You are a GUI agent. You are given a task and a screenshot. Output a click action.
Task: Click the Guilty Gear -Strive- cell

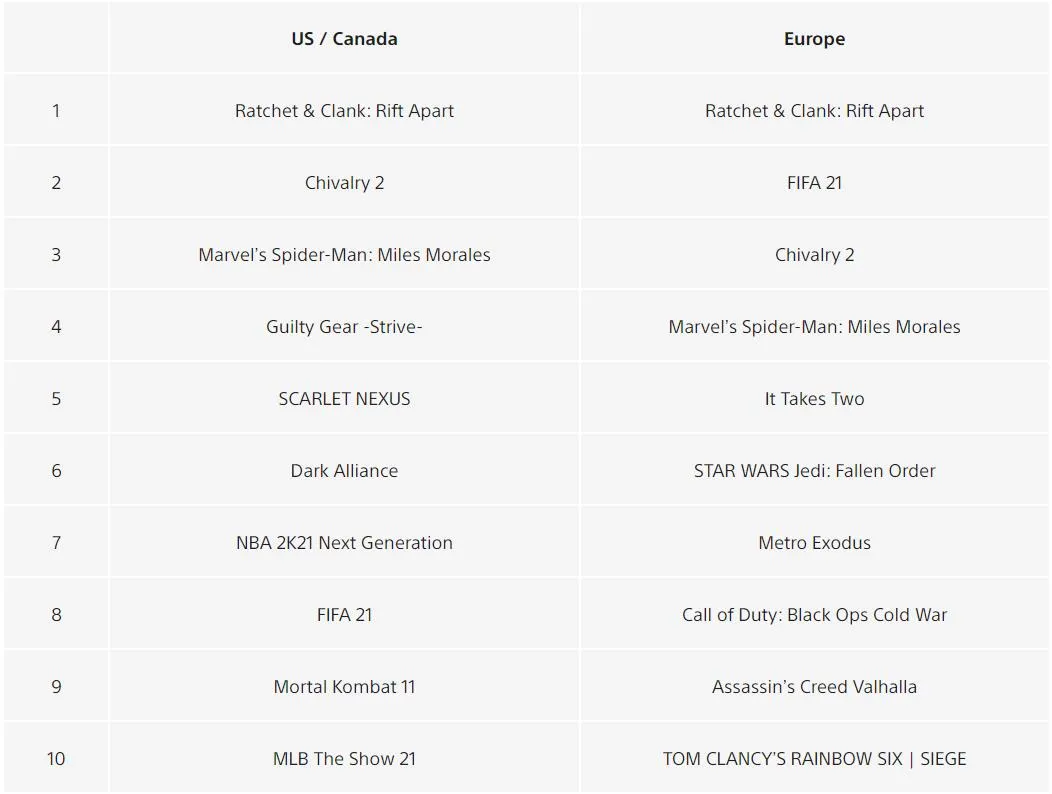344,327
